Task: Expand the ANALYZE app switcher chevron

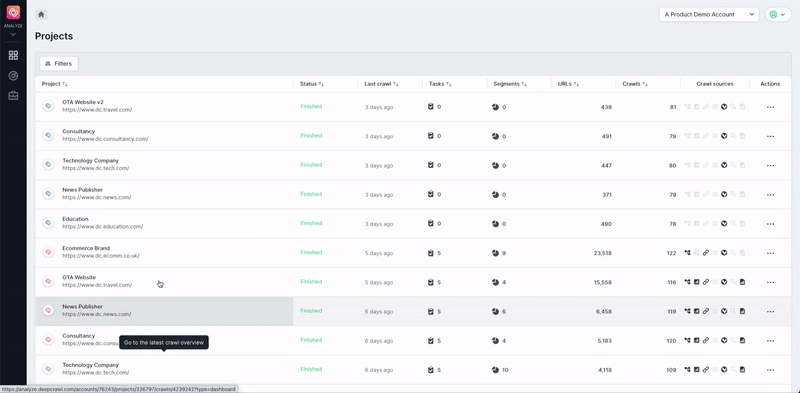Action: pos(13,34)
